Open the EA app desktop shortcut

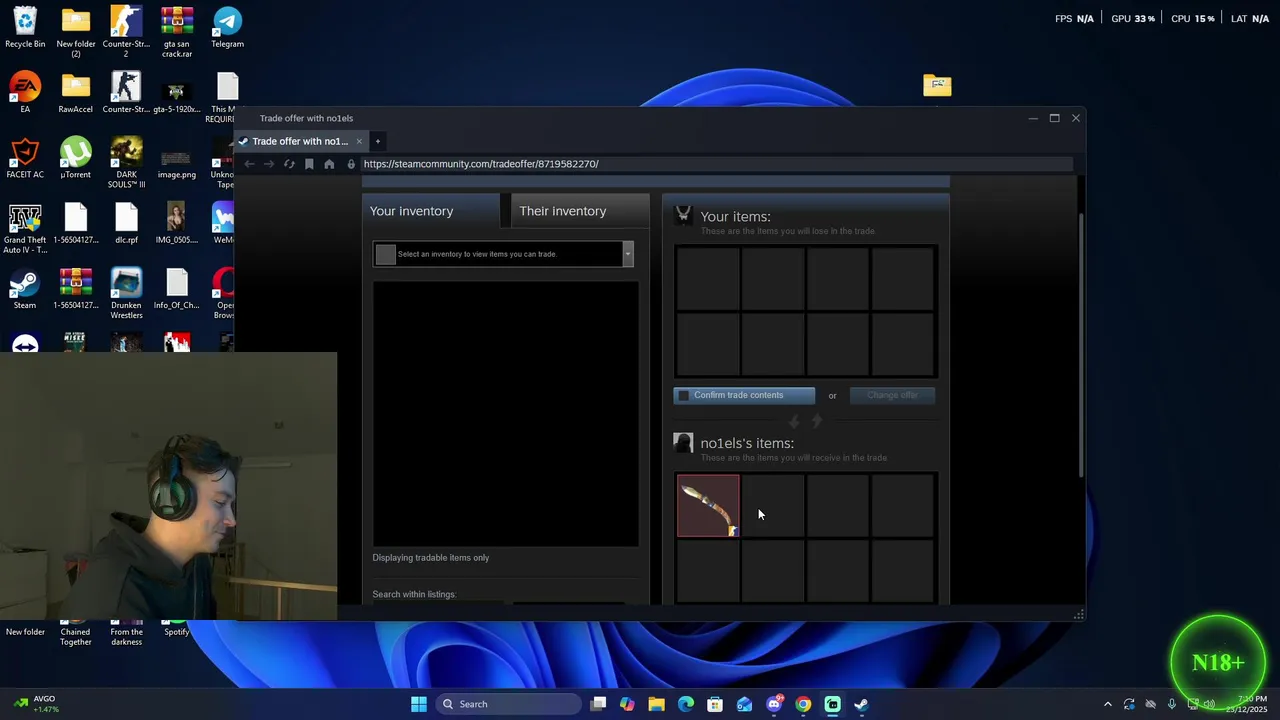point(25,93)
